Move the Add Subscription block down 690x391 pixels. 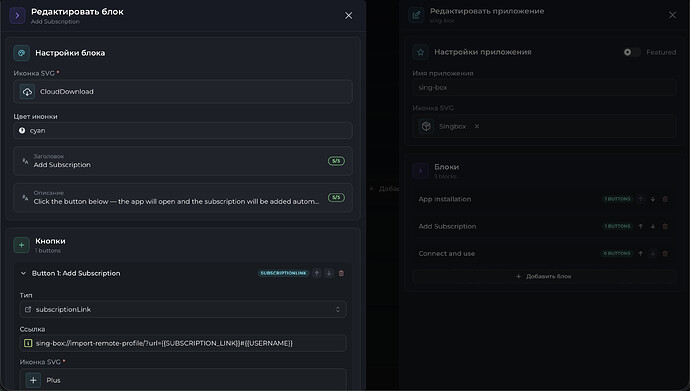point(653,226)
